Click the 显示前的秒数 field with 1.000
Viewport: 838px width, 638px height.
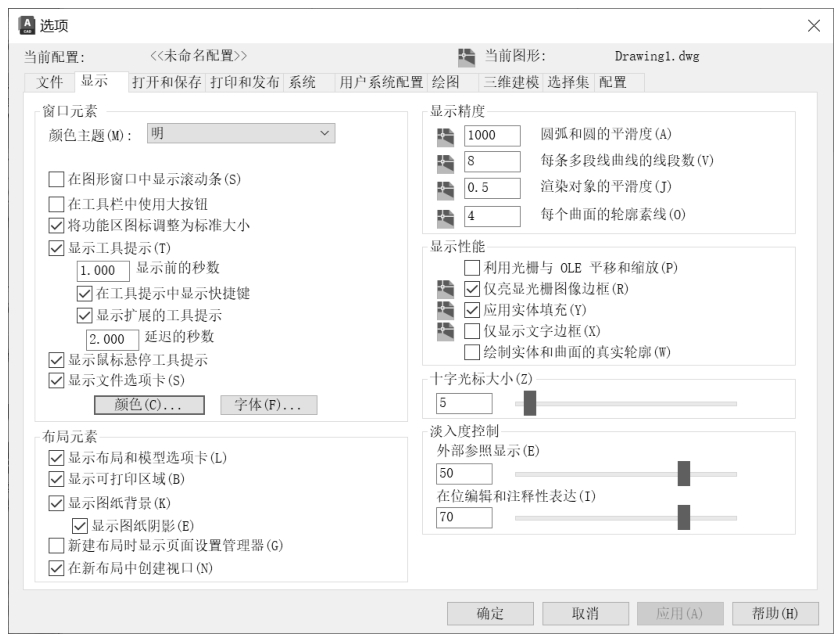coord(103,271)
